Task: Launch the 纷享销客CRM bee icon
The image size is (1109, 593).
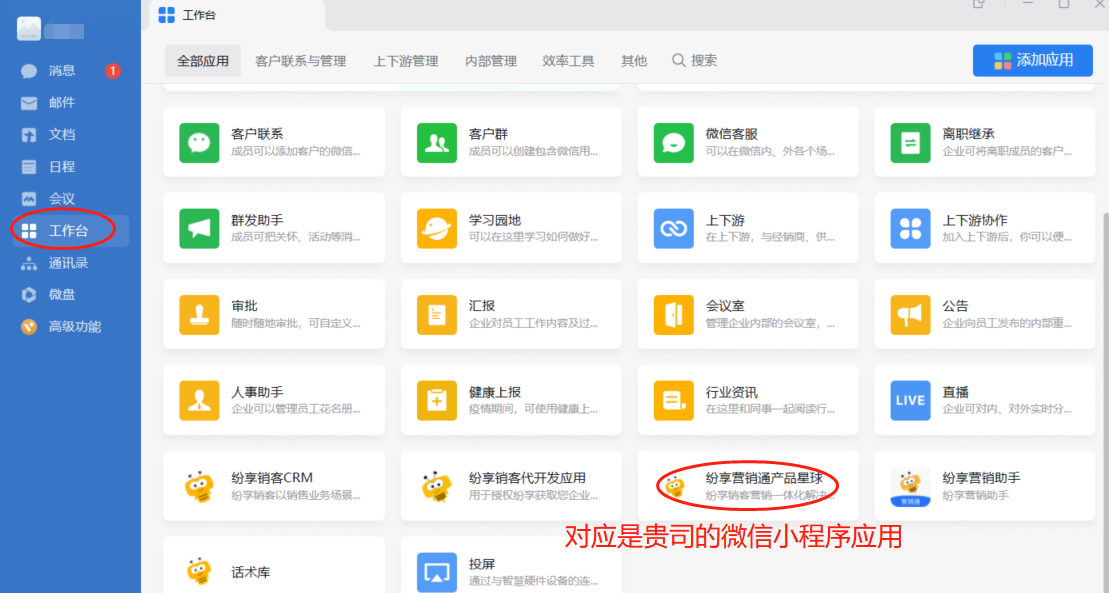Action: 199,487
